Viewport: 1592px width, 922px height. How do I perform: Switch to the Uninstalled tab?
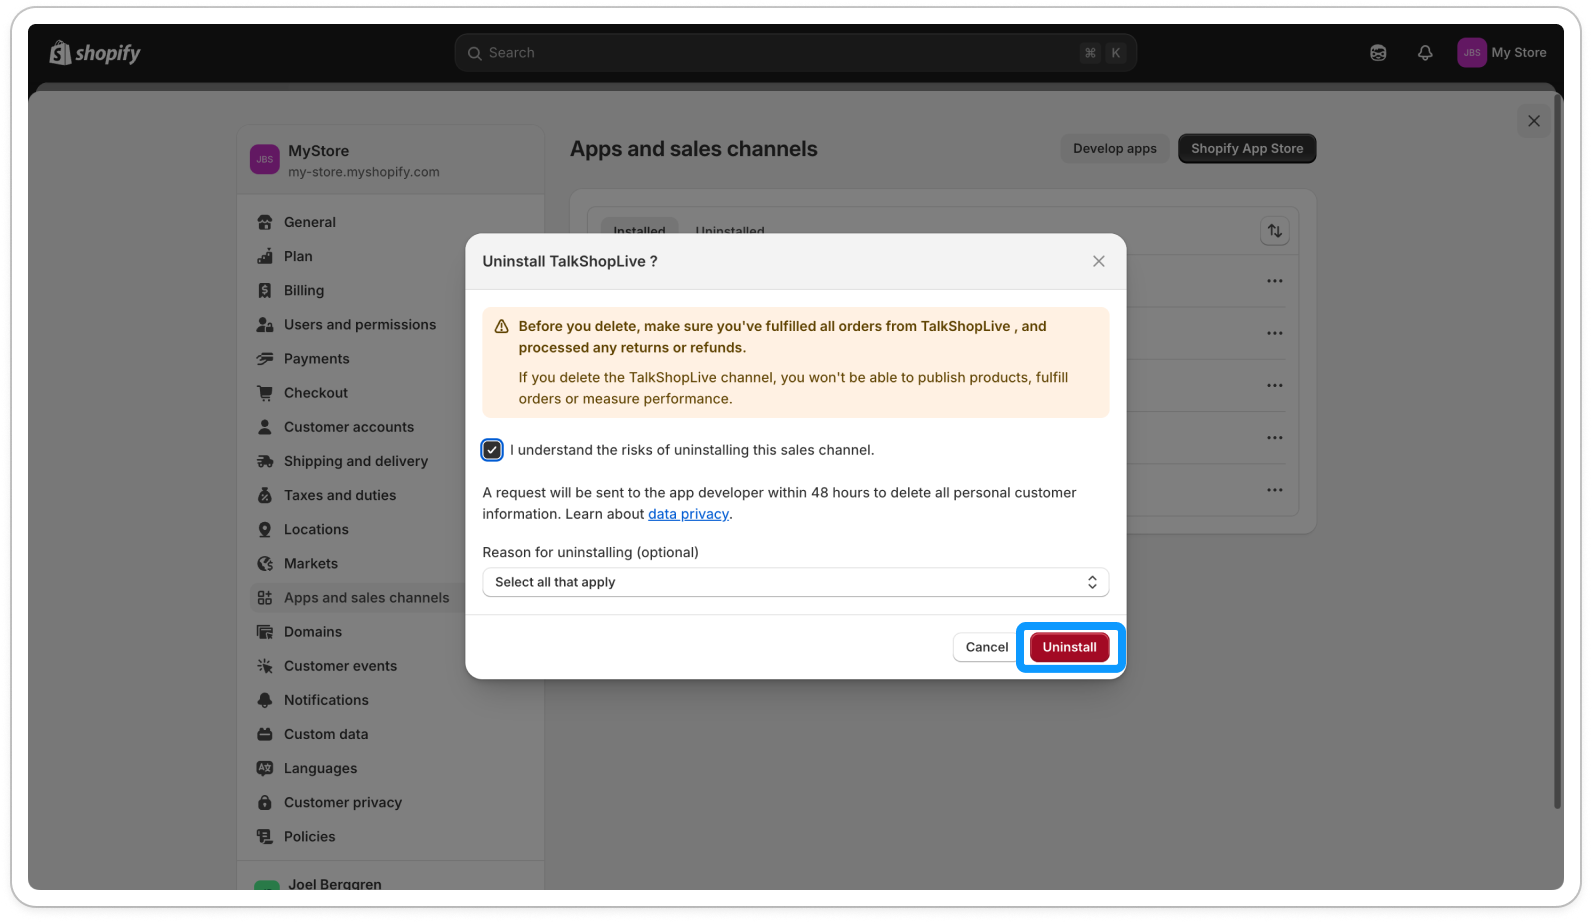tap(730, 229)
